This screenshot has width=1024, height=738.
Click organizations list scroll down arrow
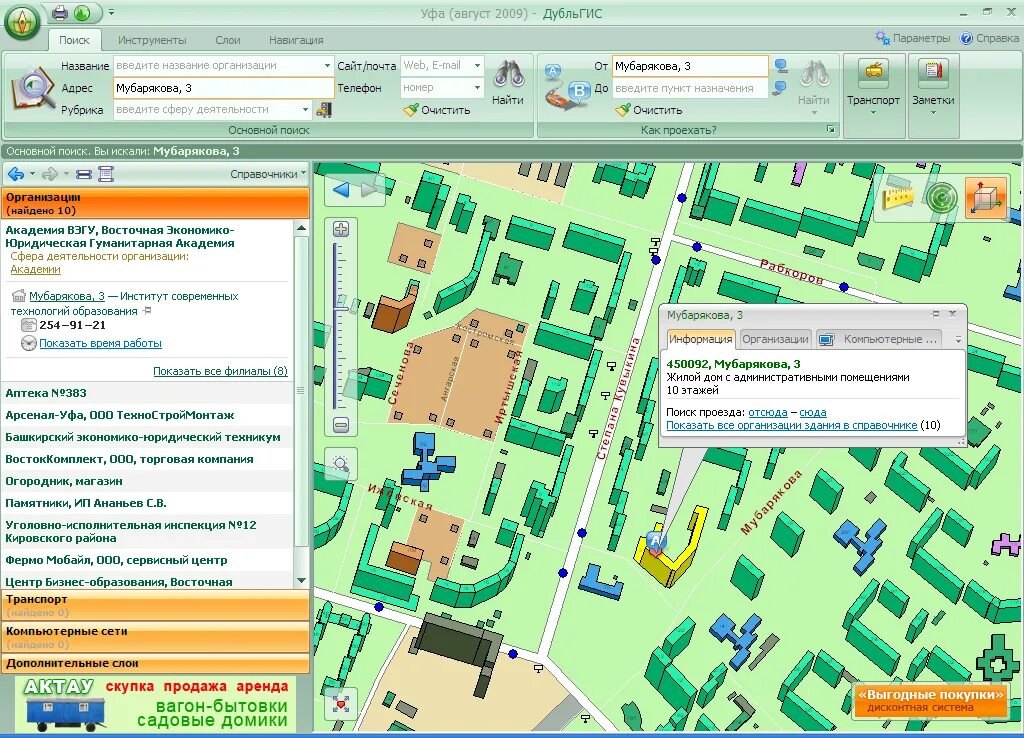point(301,580)
